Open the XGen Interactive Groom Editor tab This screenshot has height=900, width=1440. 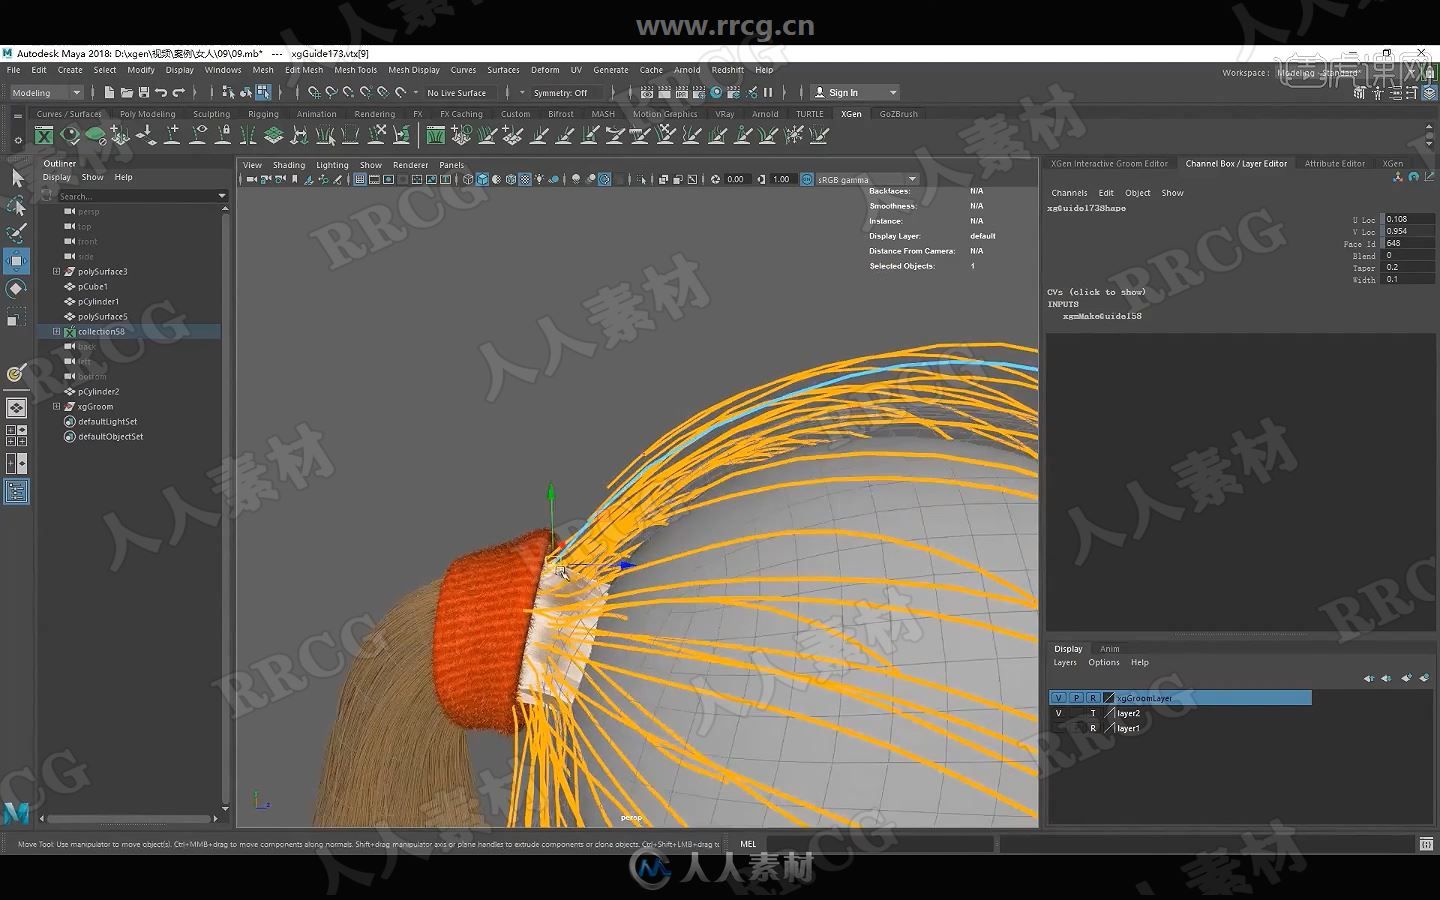tap(1109, 163)
